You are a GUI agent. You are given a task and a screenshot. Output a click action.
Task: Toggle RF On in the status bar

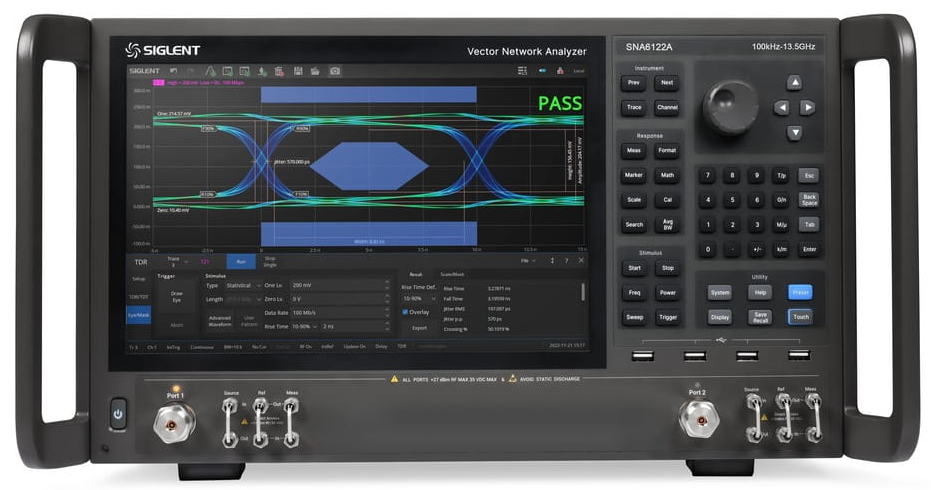click(305, 346)
